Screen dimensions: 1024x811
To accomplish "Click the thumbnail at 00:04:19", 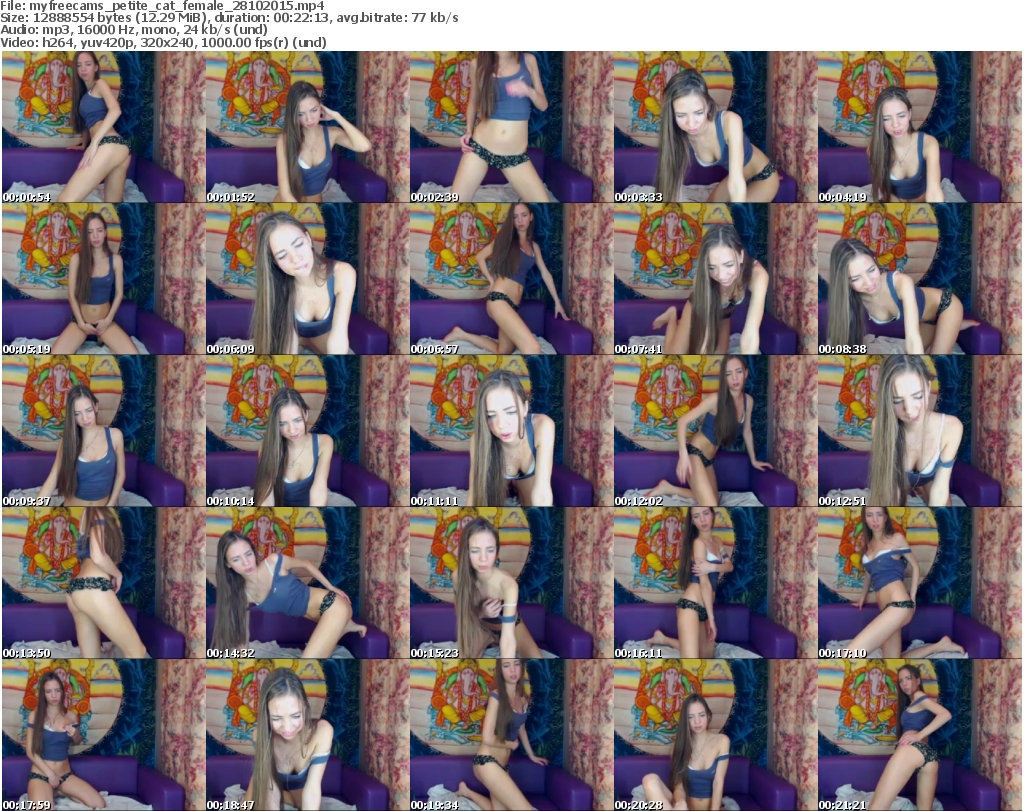I will 920,127.
